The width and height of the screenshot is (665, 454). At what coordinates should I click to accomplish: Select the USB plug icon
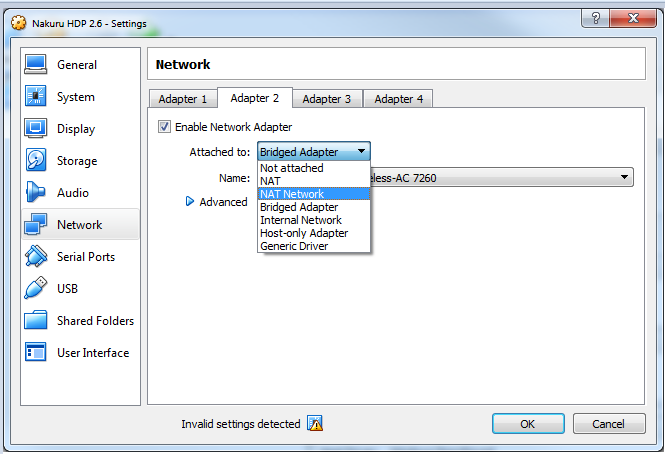click(36, 288)
